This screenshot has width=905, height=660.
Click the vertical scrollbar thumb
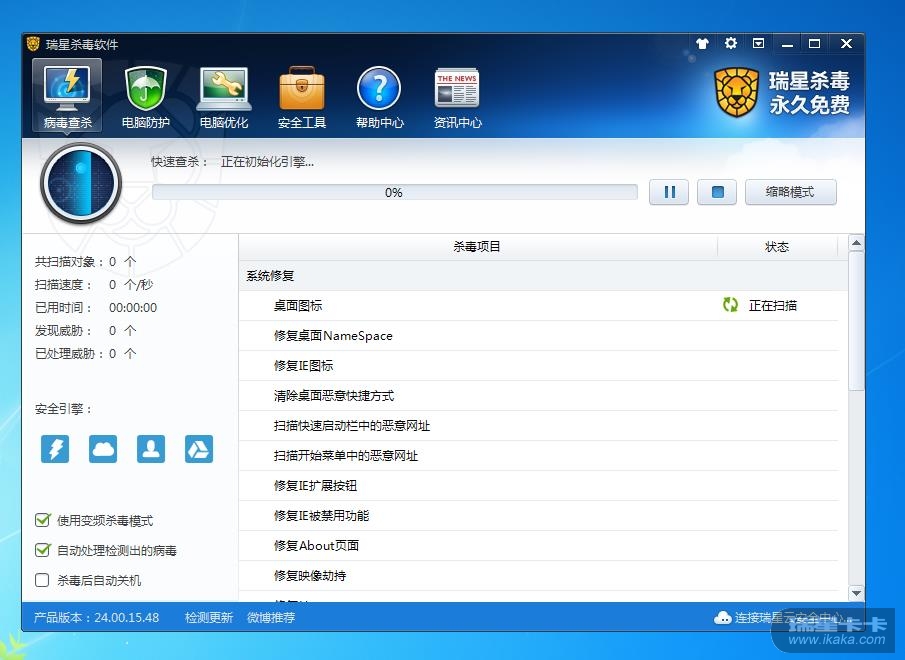[x=857, y=321]
